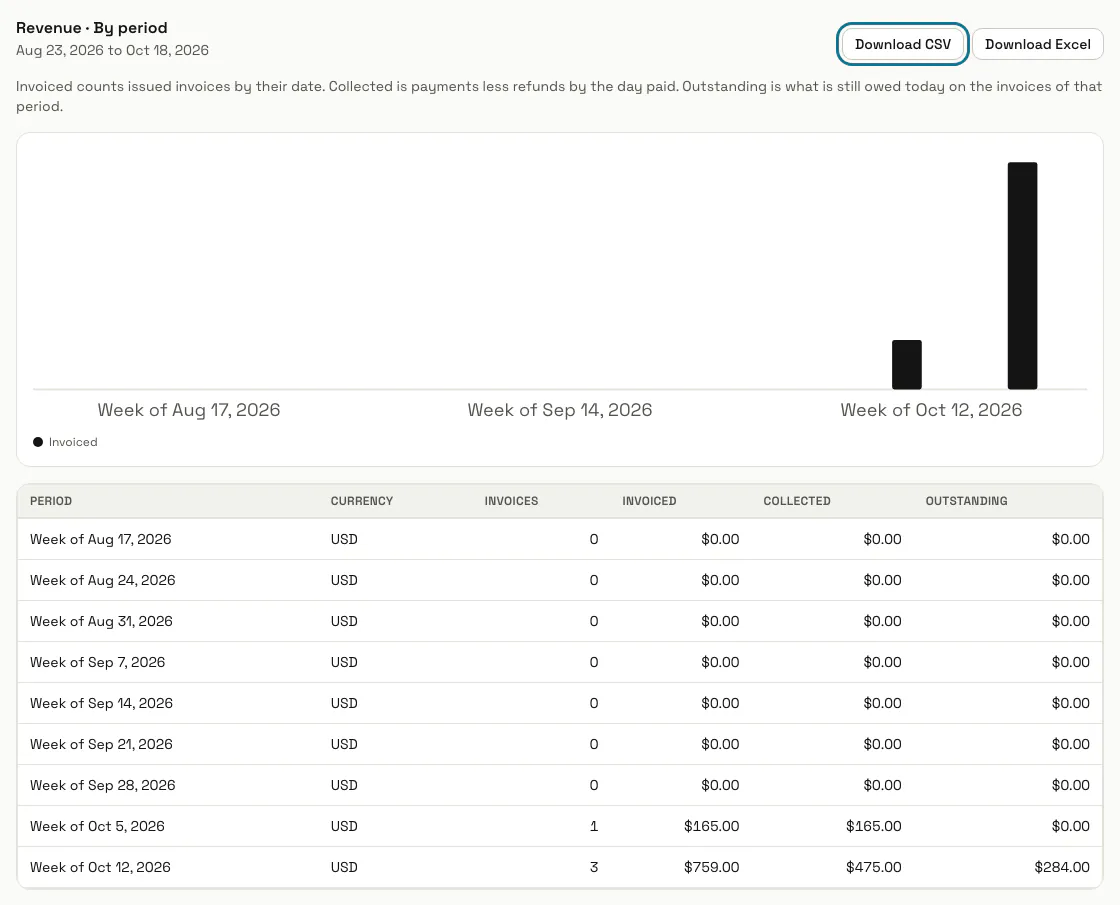The image size is (1120, 905).
Task: Click the 'Week of Aug 17, 2026' chart axis label
Action: pyautogui.click(x=189, y=410)
